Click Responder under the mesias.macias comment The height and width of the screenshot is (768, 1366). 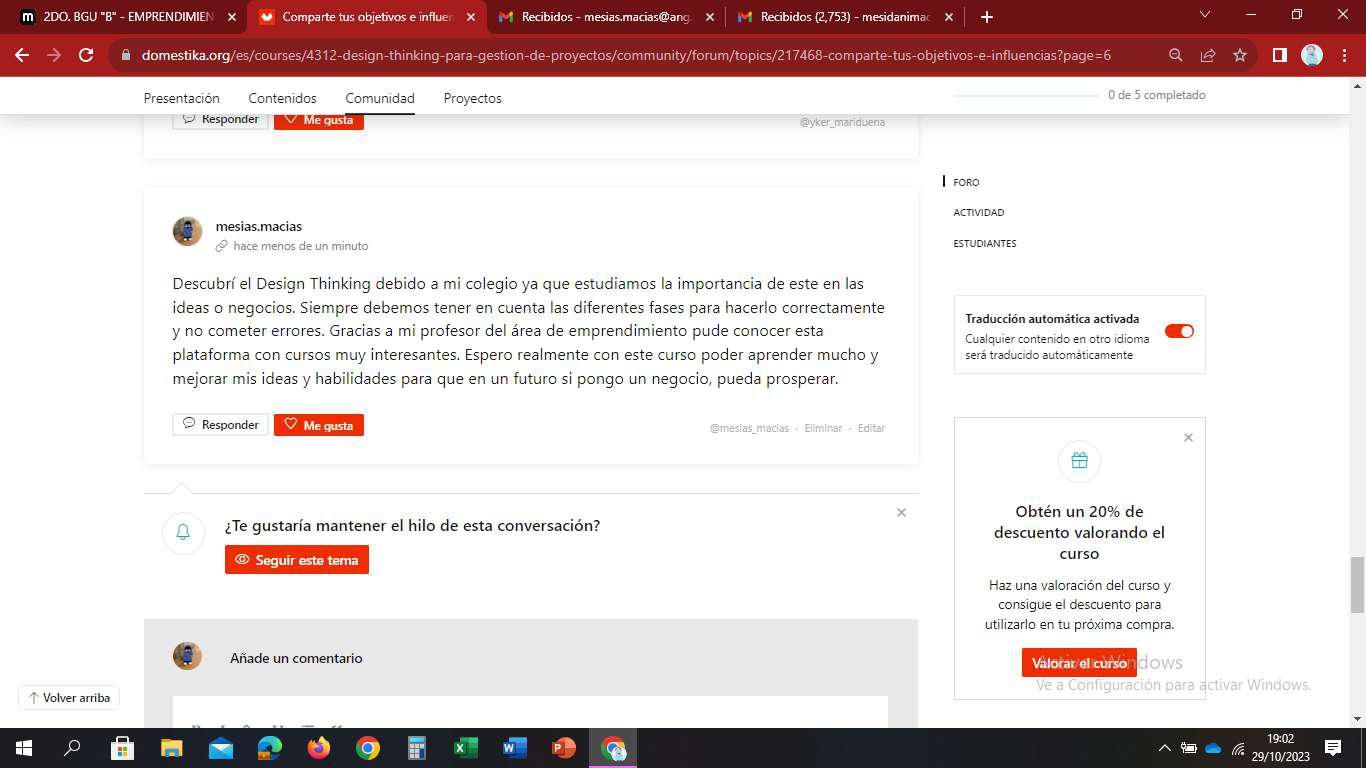click(x=220, y=425)
